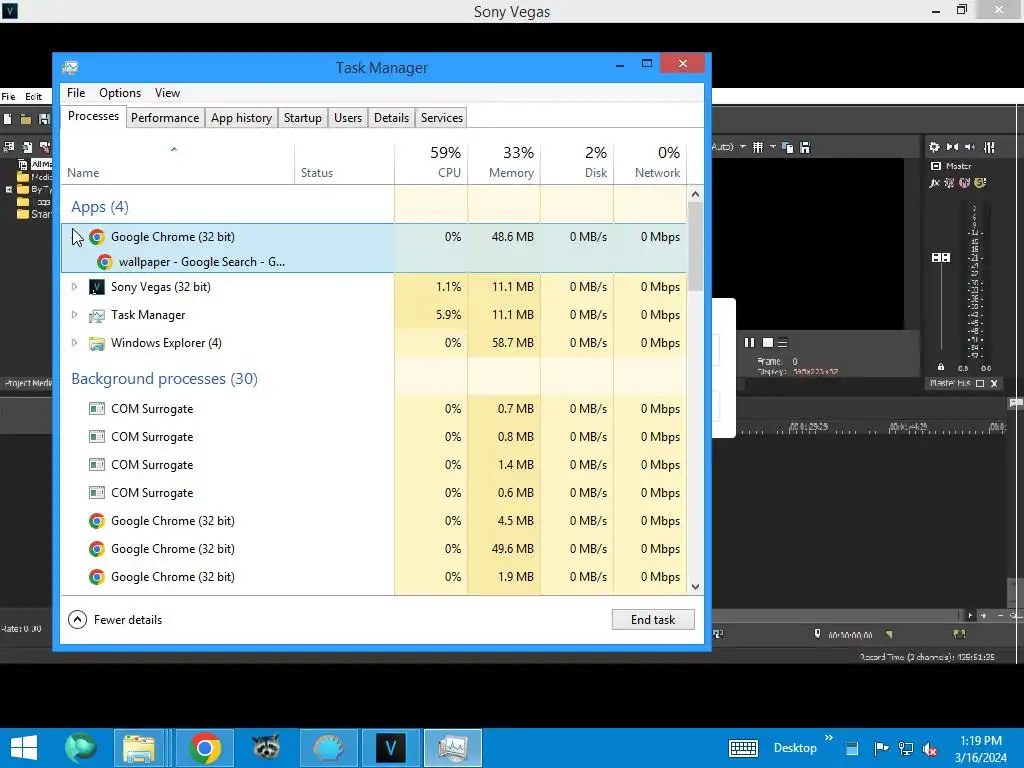Open Windows Start button
1024x768 pixels.
pos(24,748)
